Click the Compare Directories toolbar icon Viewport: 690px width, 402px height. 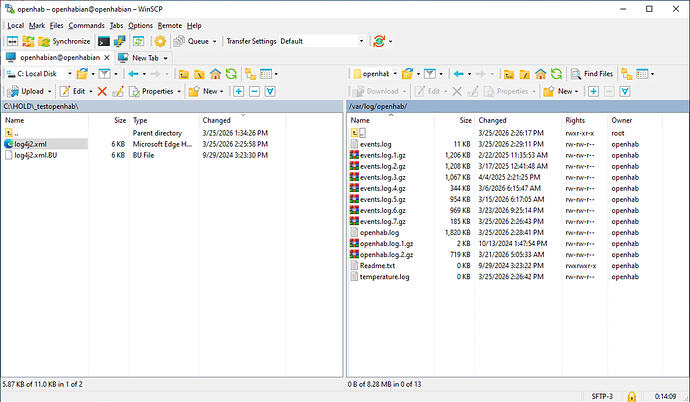(12, 41)
